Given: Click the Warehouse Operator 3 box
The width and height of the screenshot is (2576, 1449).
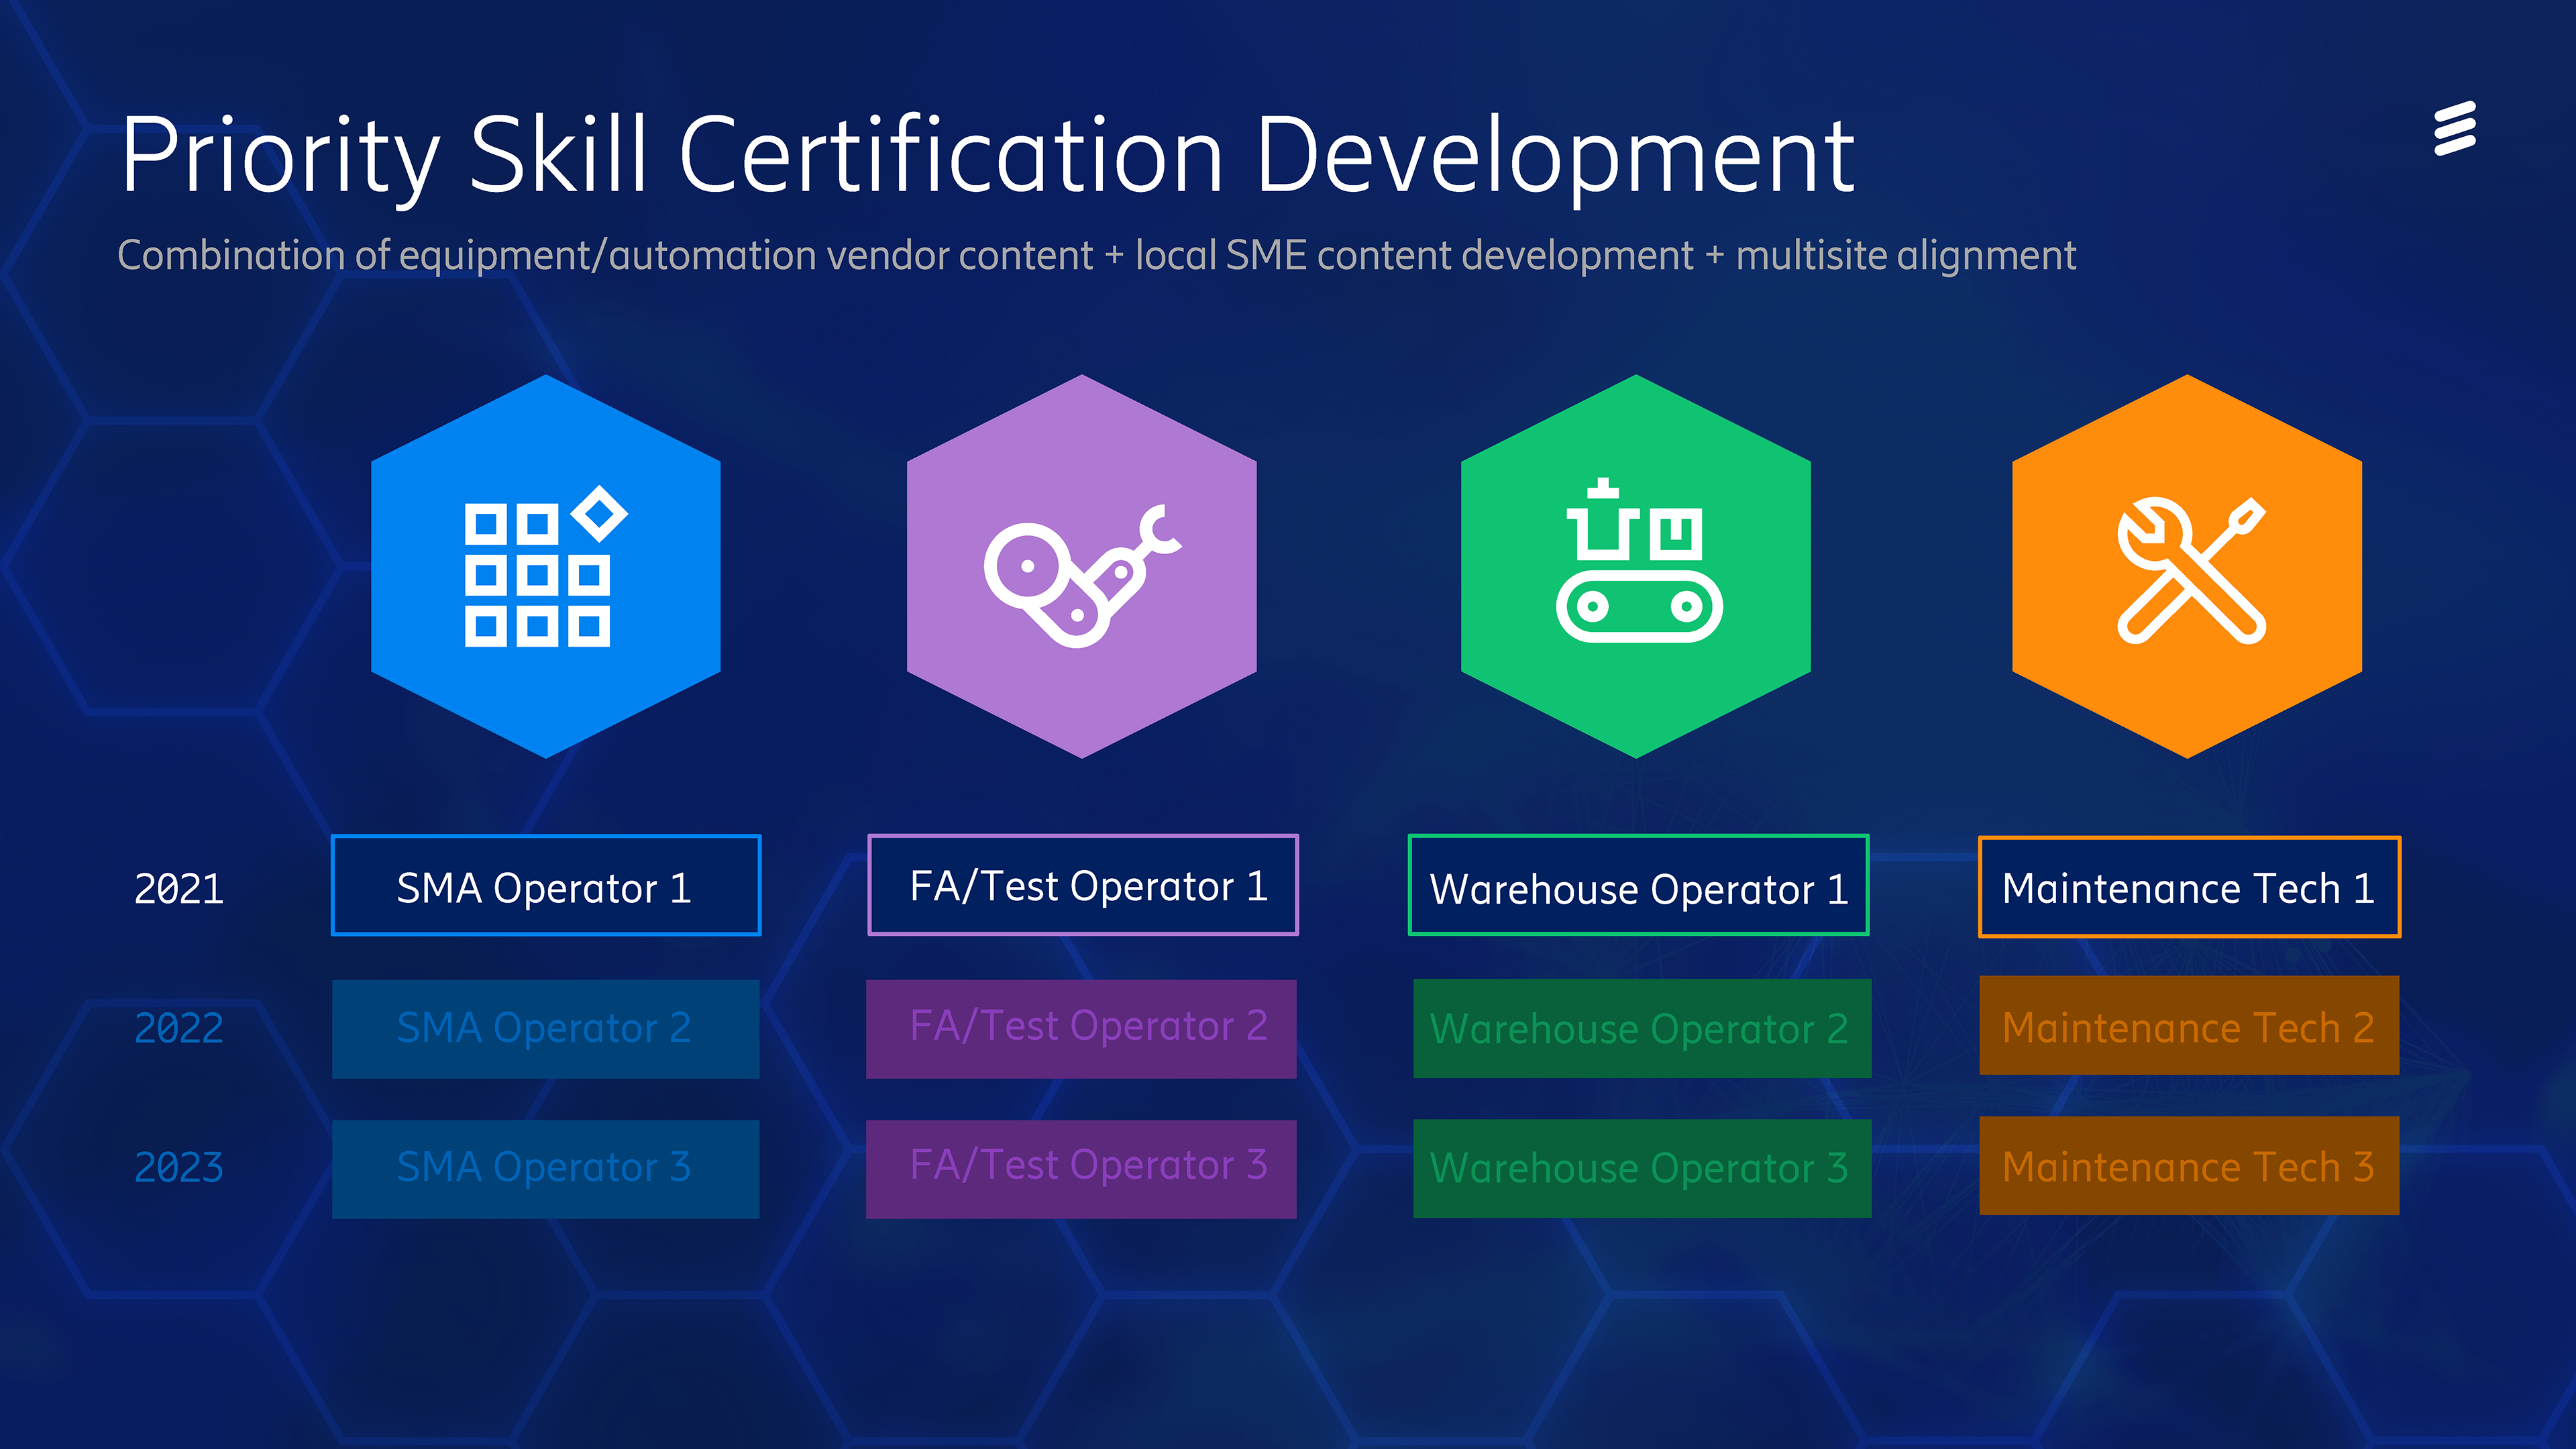Looking at the screenshot, I should tap(1642, 1169).
